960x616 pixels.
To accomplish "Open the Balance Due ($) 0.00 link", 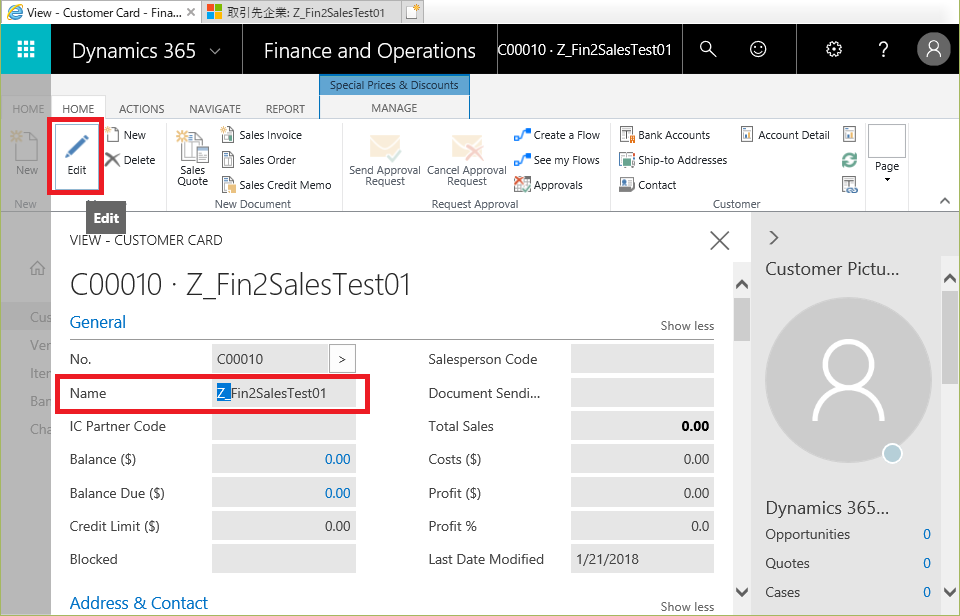I will click(337, 493).
